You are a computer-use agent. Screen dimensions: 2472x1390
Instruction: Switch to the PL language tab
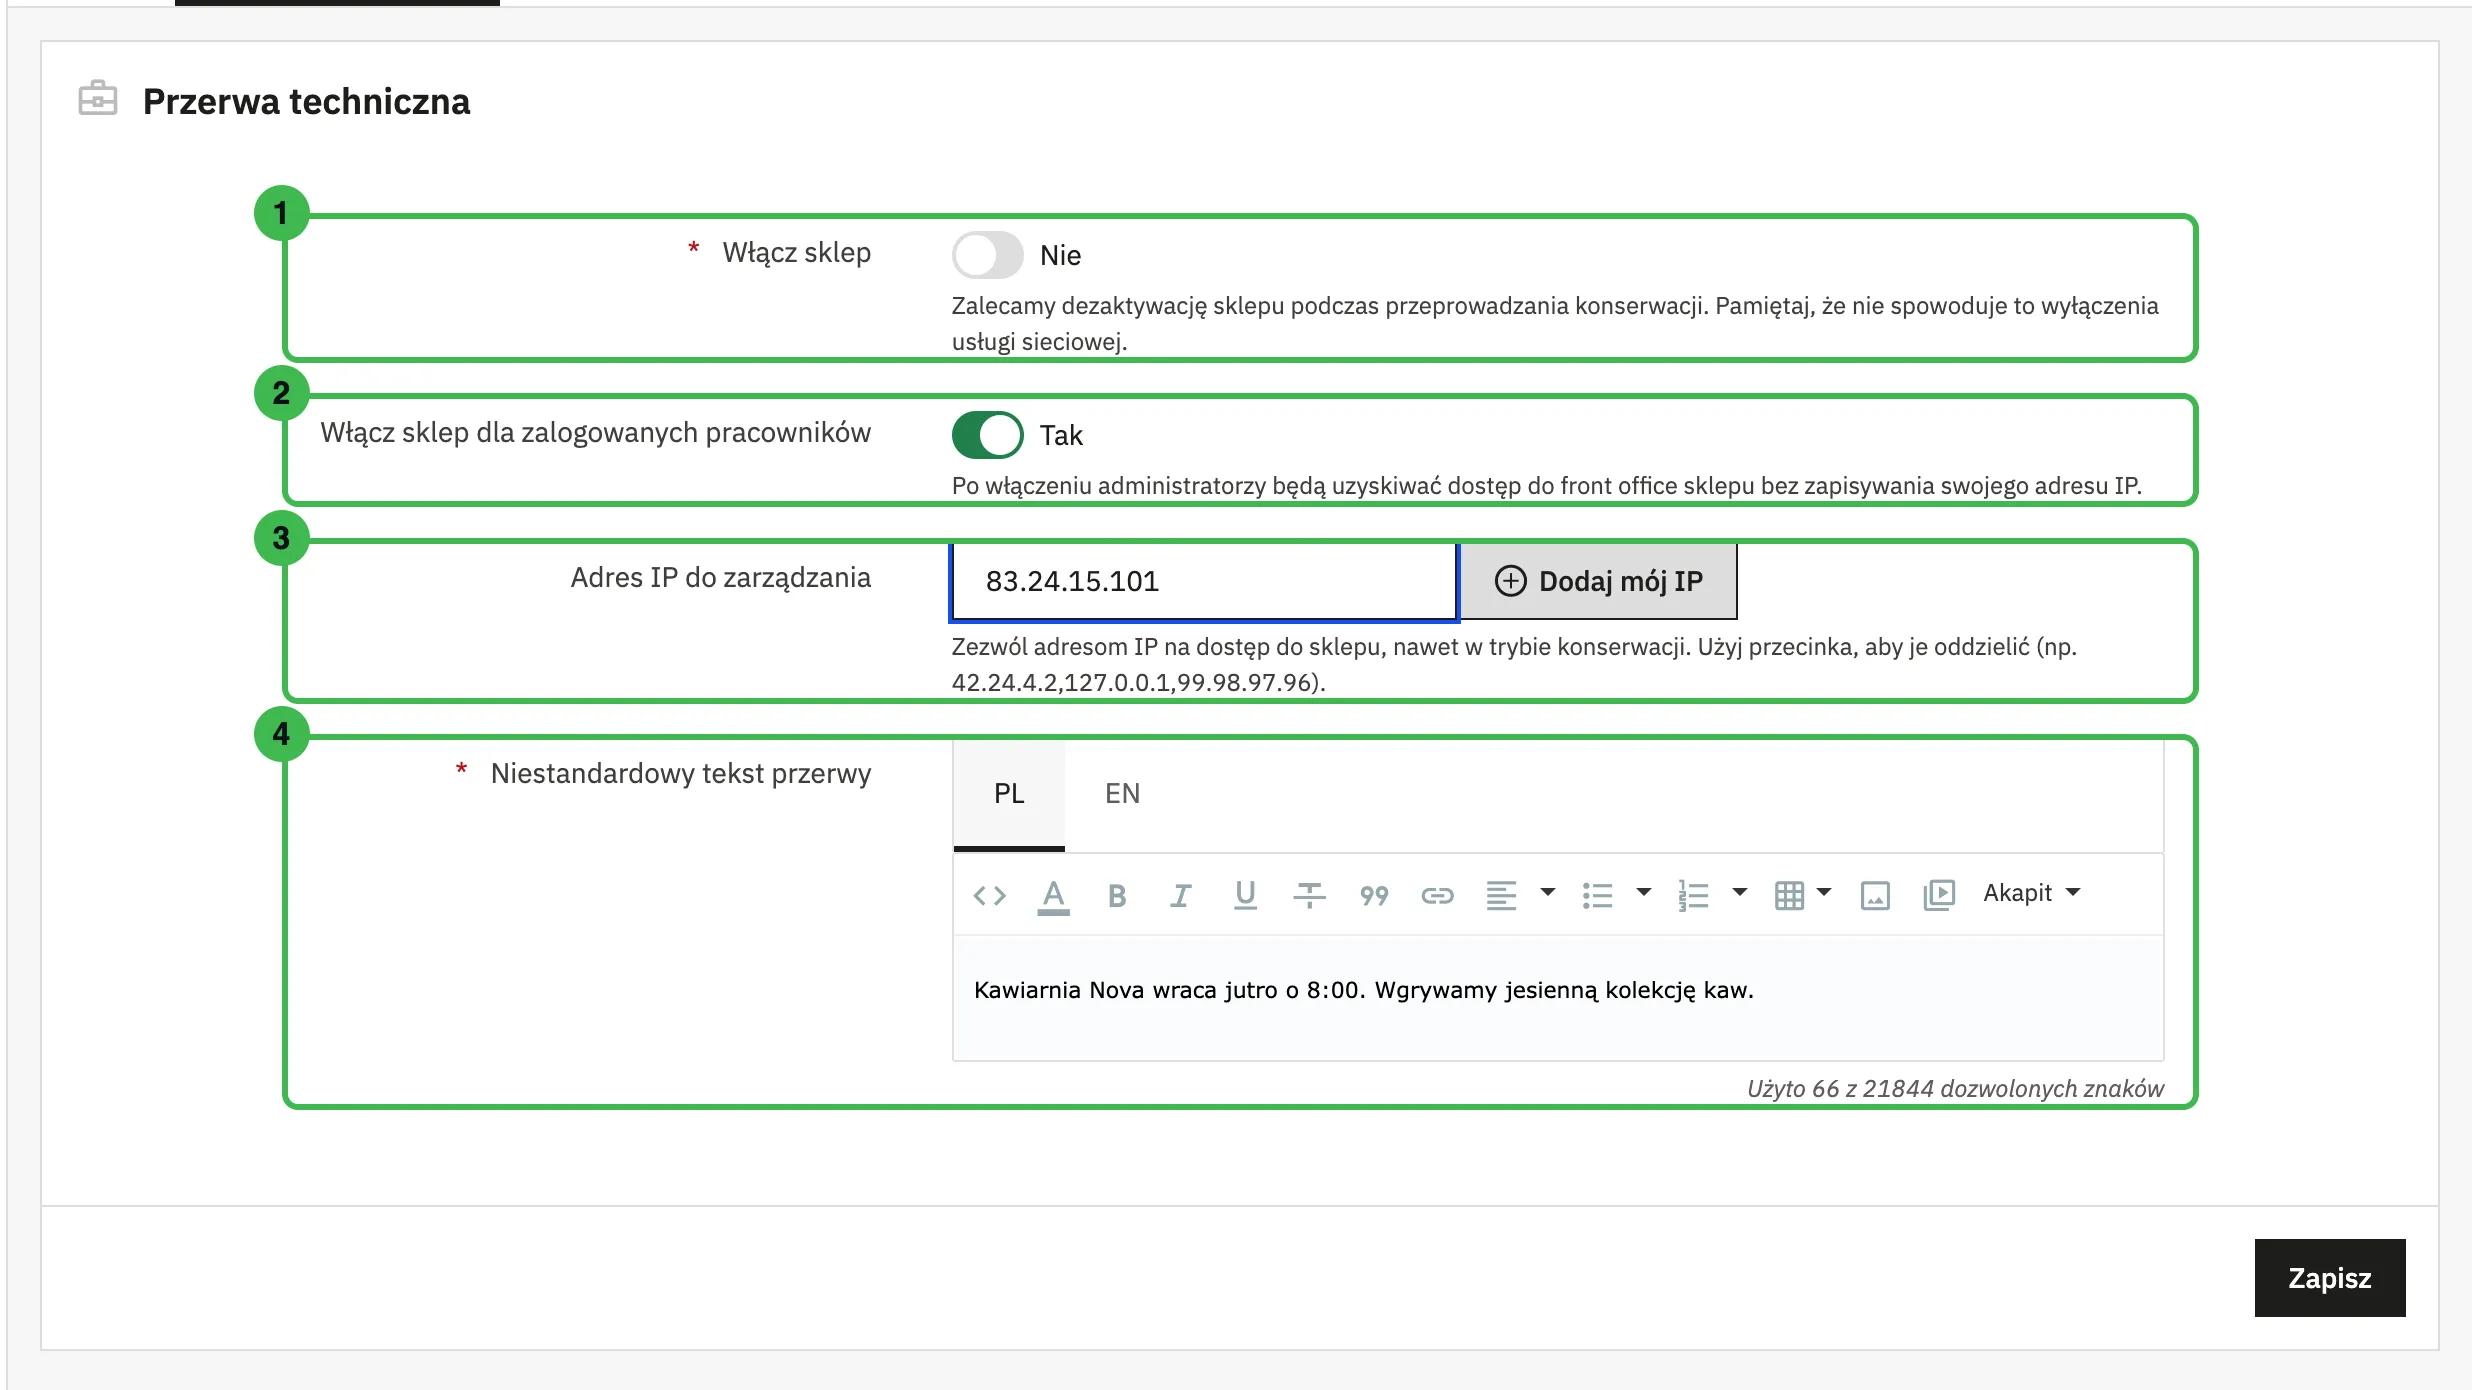pyautogui.click(x=1009, y=794)
